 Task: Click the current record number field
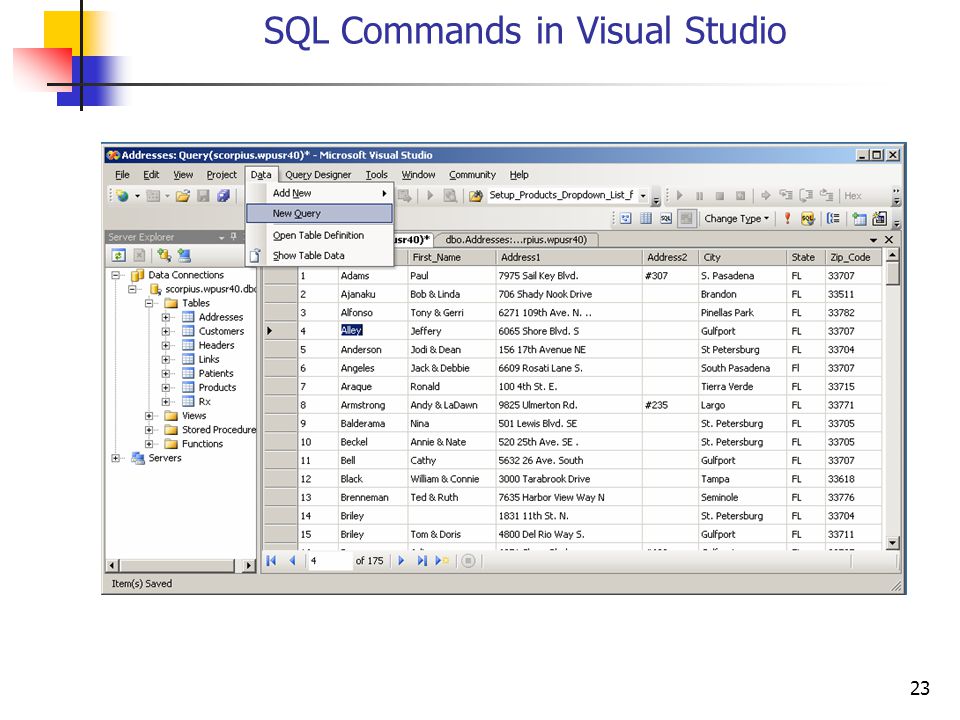coord(329,560)
